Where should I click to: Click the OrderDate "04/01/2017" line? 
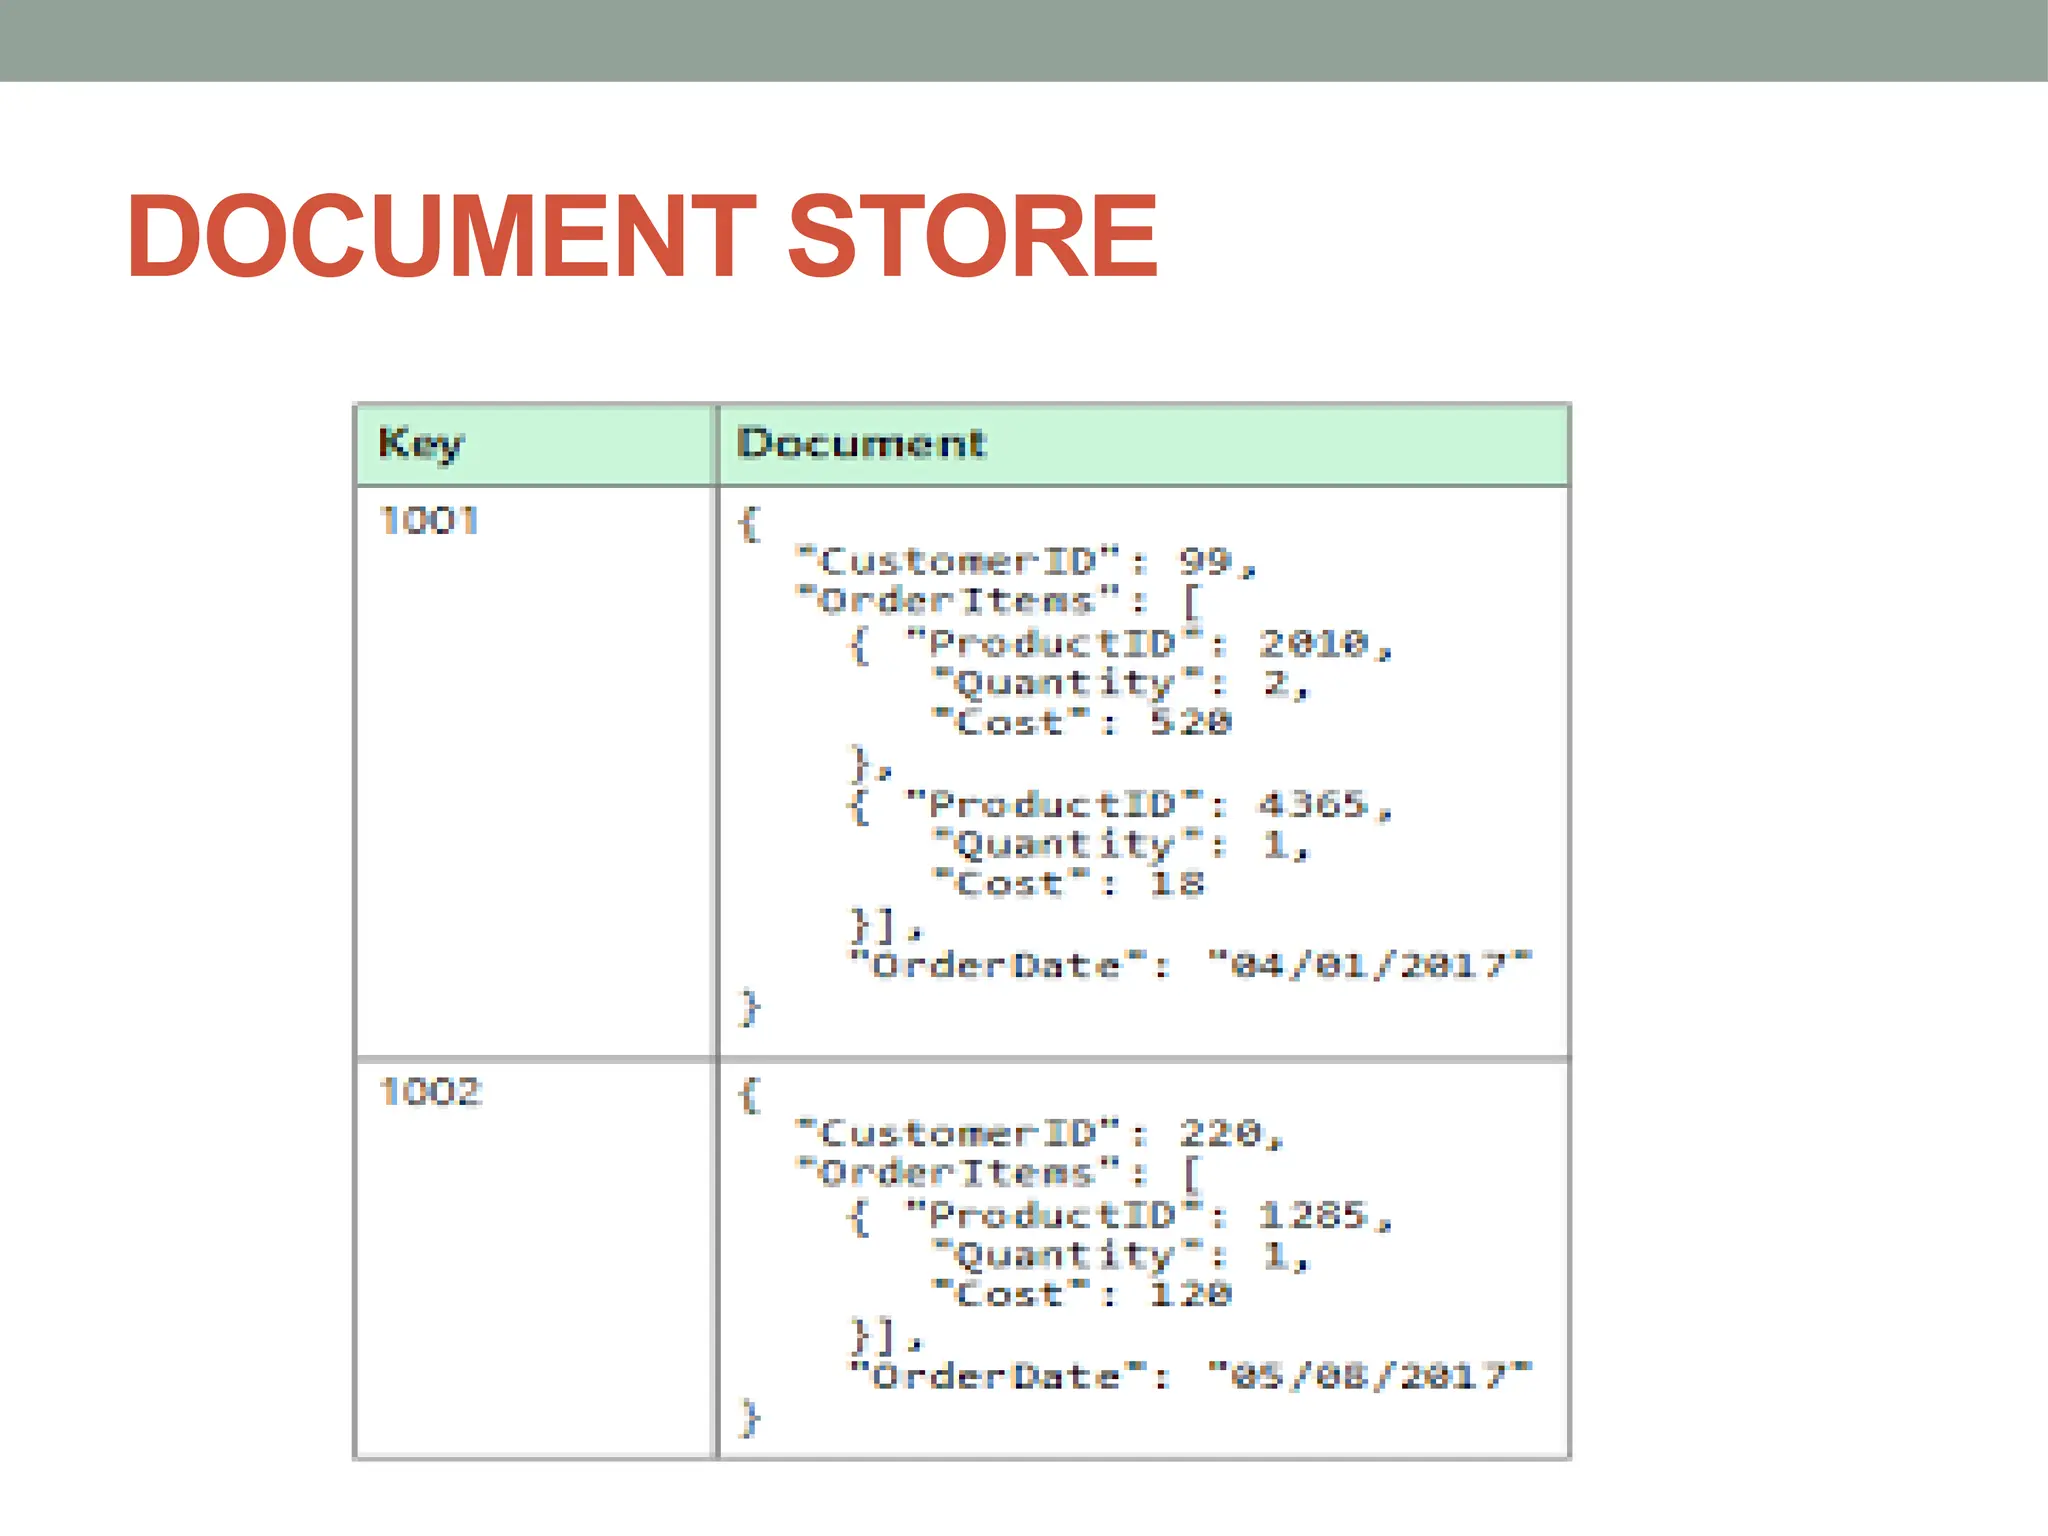pyautogui.click(x=1190, y=966)
